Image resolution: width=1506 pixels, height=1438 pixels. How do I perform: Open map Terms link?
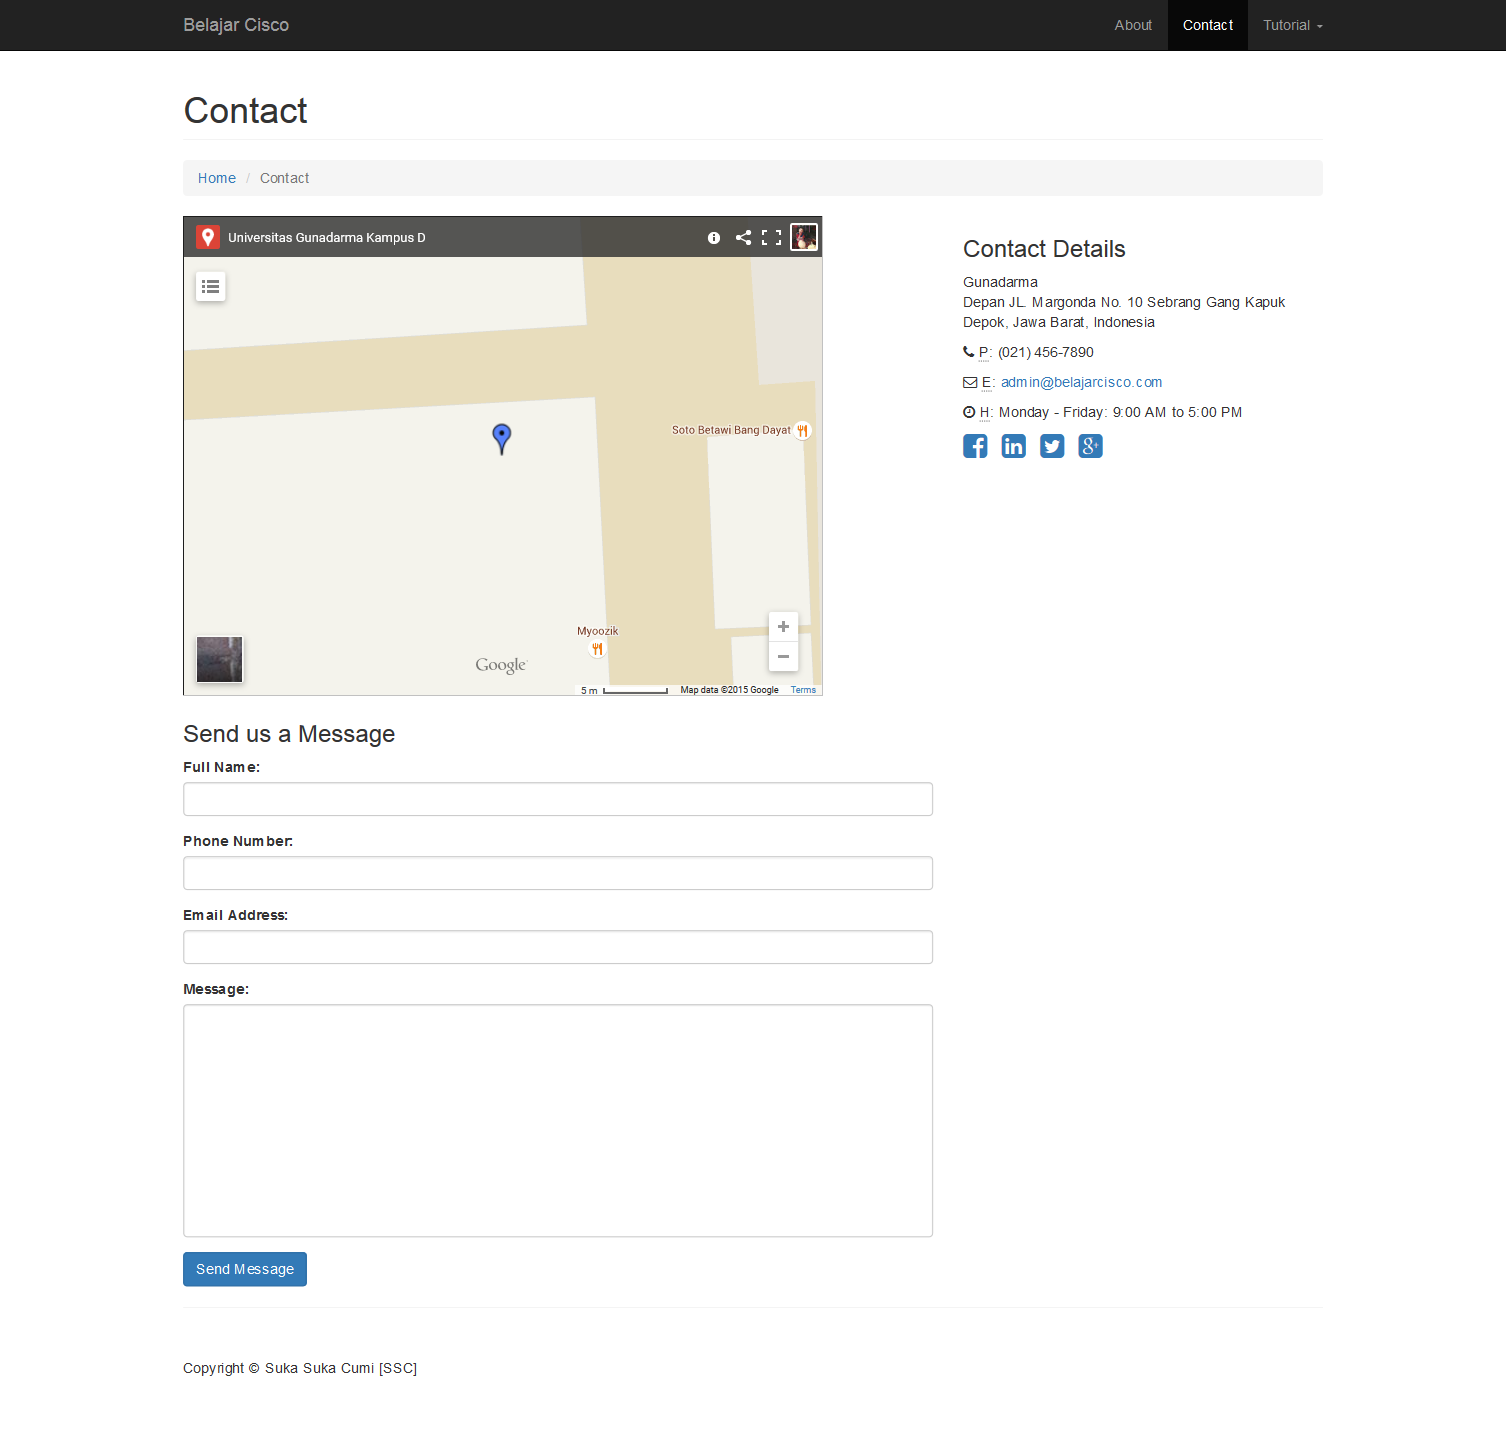[803, 690]
